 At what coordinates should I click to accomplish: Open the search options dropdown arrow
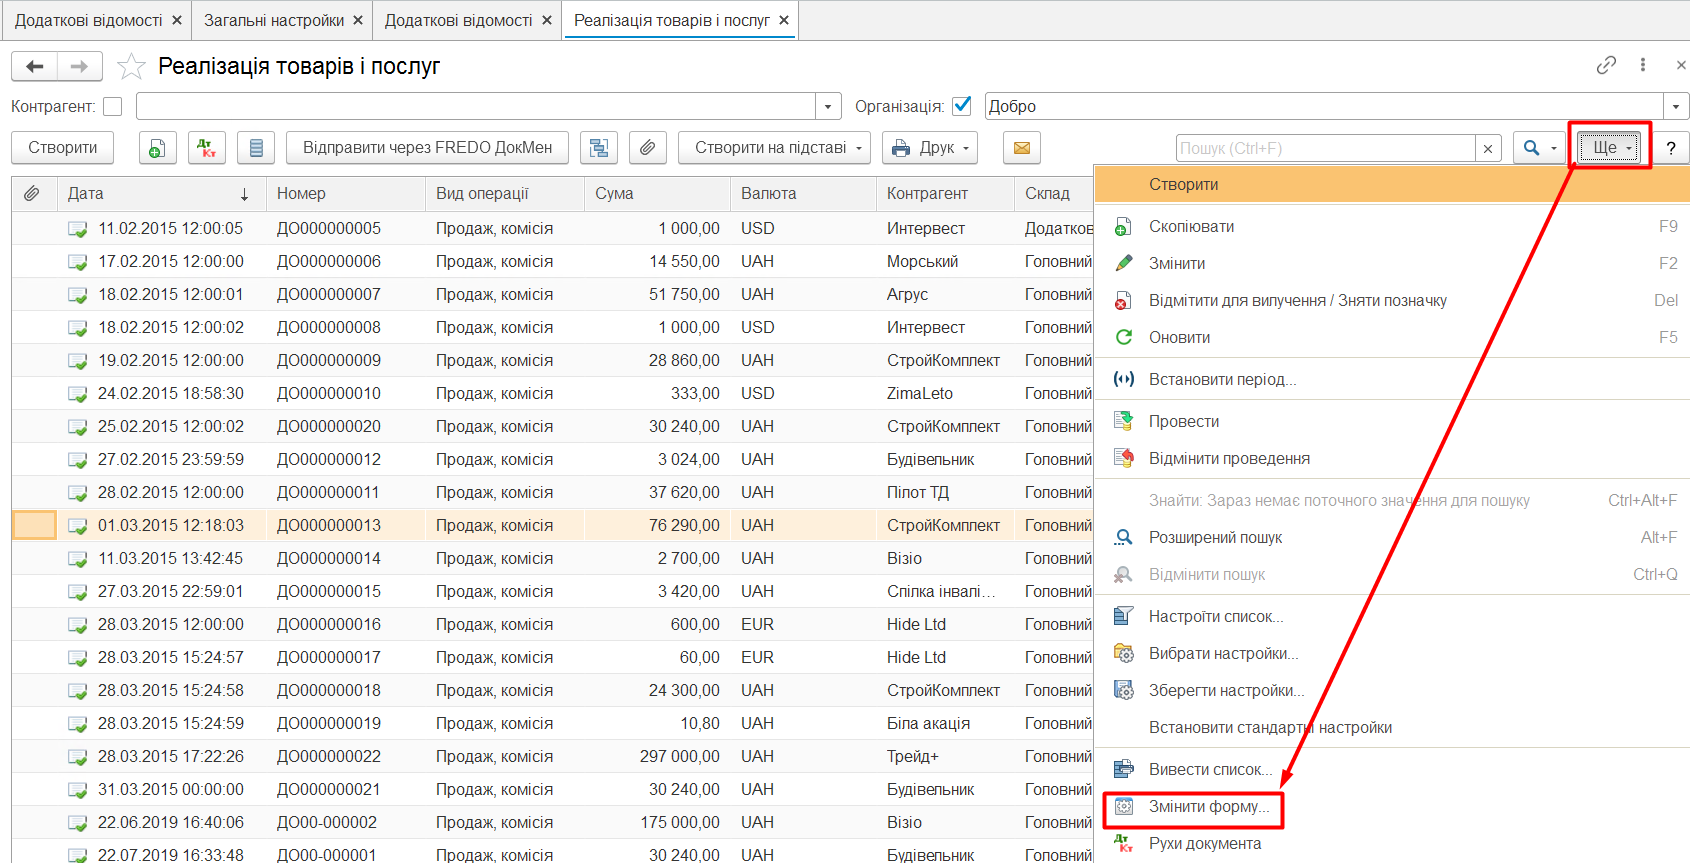pos(1554,148)
